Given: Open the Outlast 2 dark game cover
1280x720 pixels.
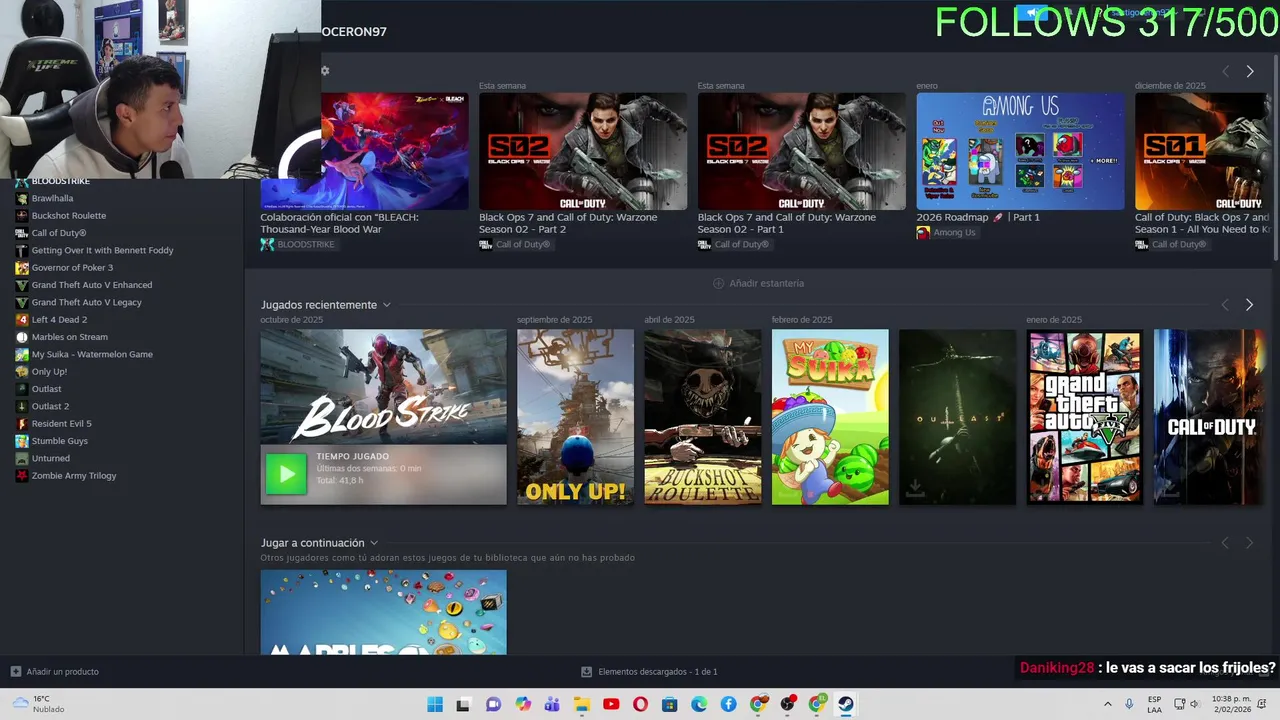Looking at the screenshot, I should point(958,417).
